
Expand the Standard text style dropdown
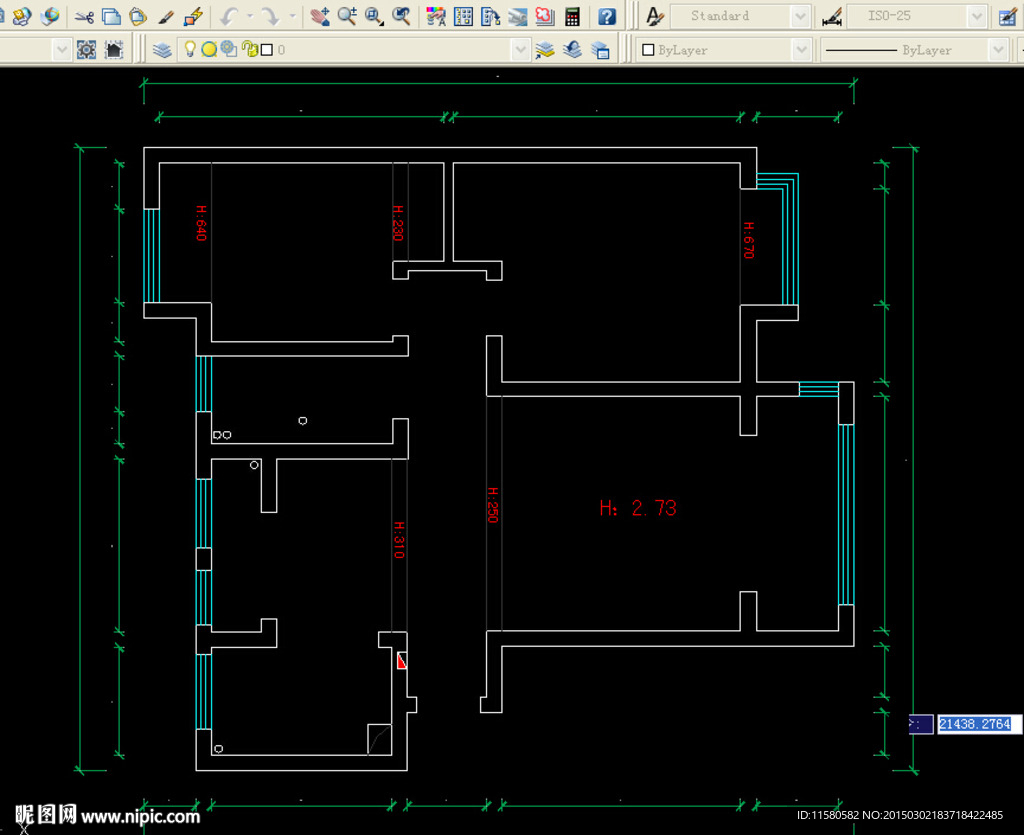(x=800, y=16)
